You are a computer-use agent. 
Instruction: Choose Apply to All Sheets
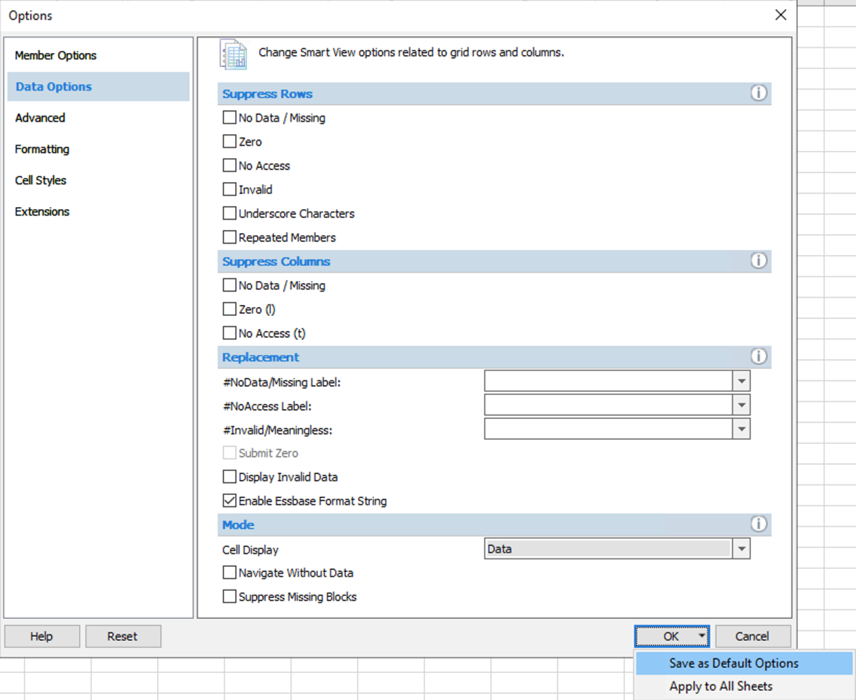coord(720,687)
